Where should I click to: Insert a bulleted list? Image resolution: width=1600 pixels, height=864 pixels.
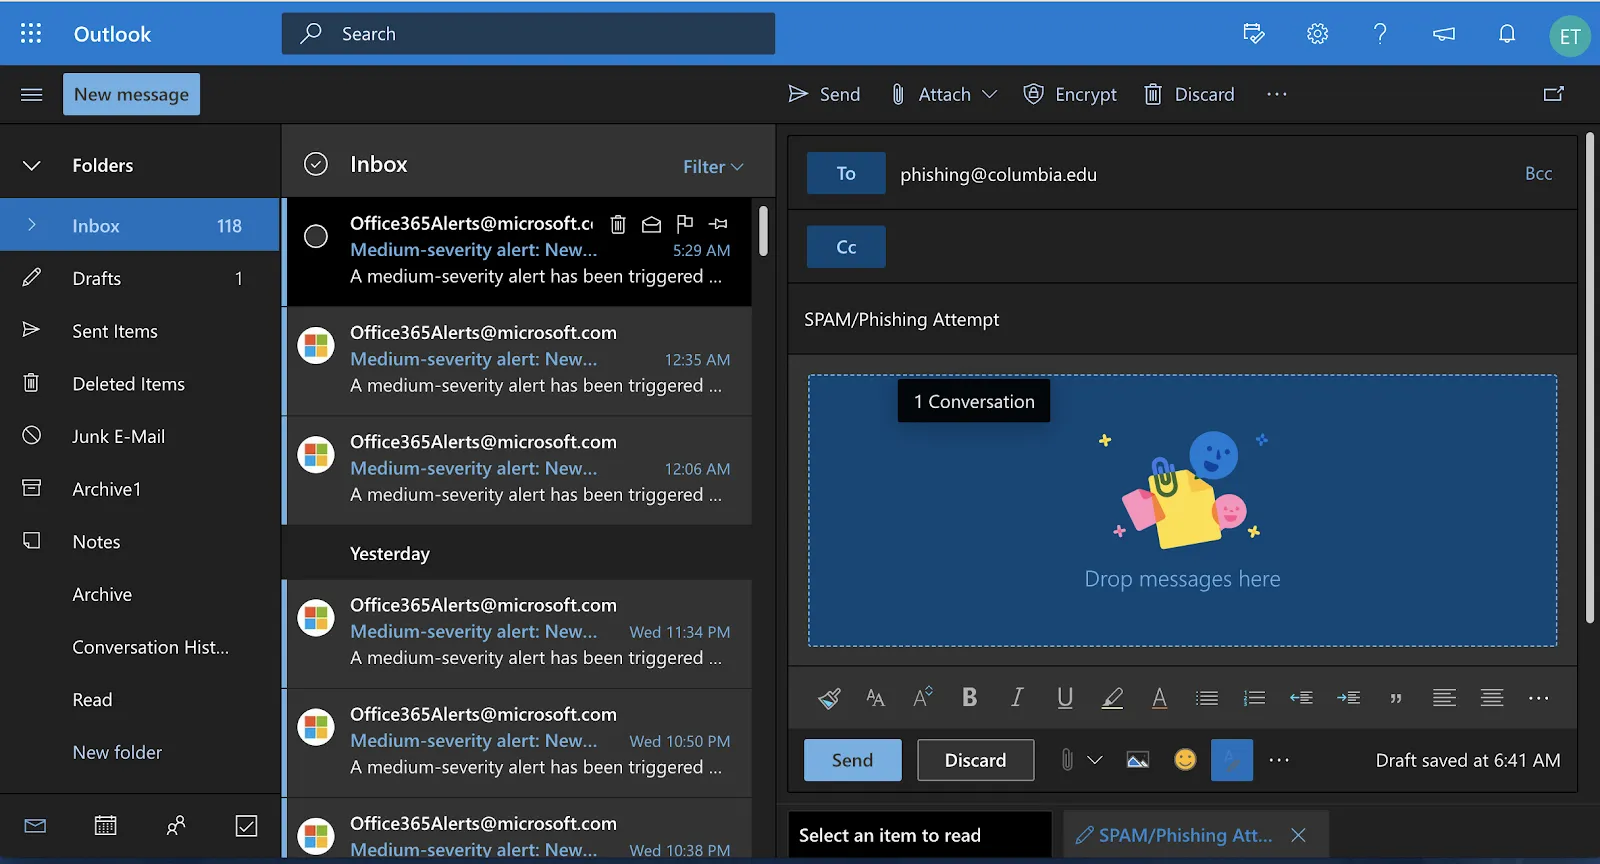(1207, 698)
